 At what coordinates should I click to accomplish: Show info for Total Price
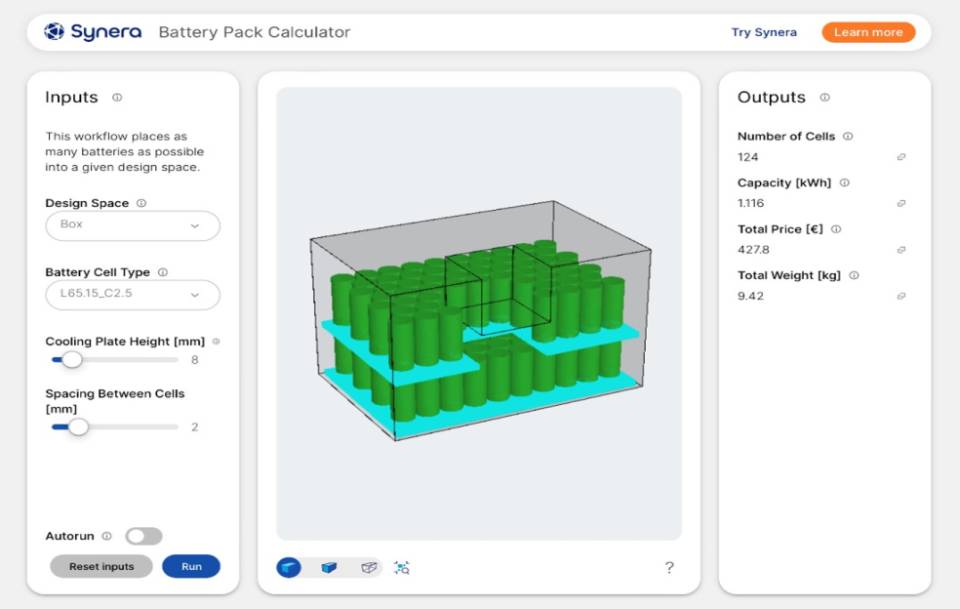coord(836,230)
